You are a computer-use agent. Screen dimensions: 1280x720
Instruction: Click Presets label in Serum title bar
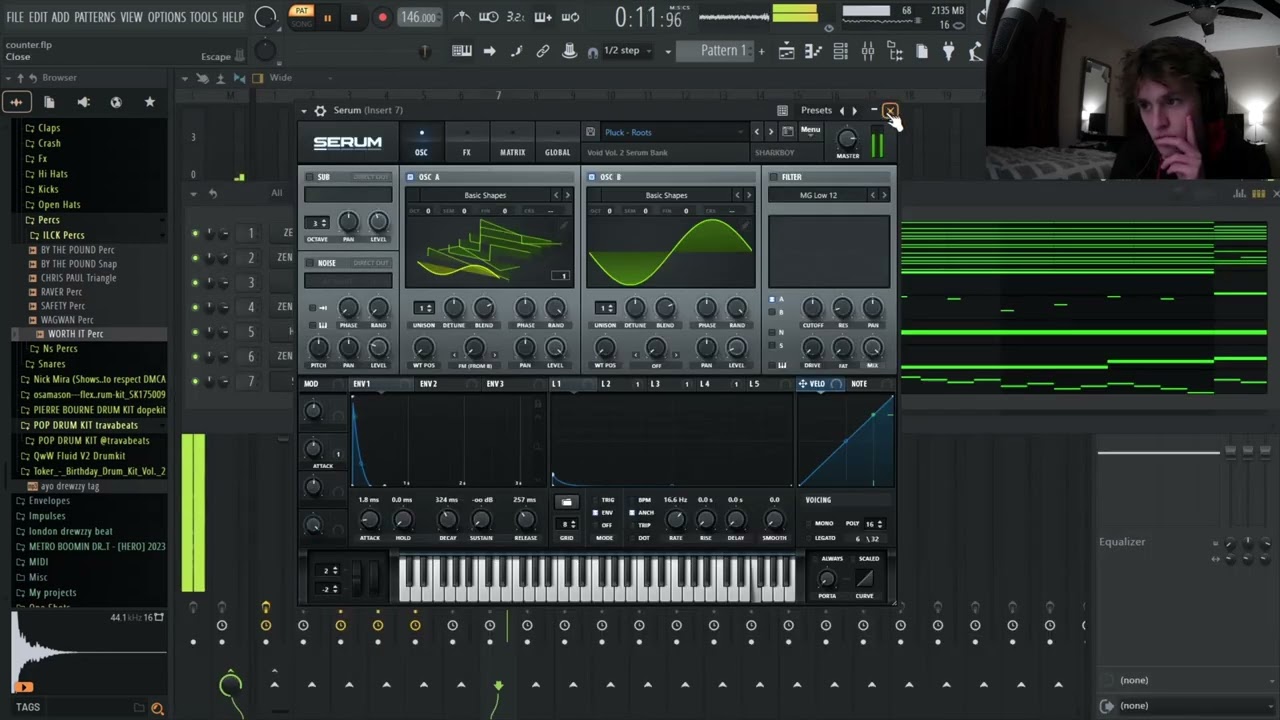(x=816, y=110)
